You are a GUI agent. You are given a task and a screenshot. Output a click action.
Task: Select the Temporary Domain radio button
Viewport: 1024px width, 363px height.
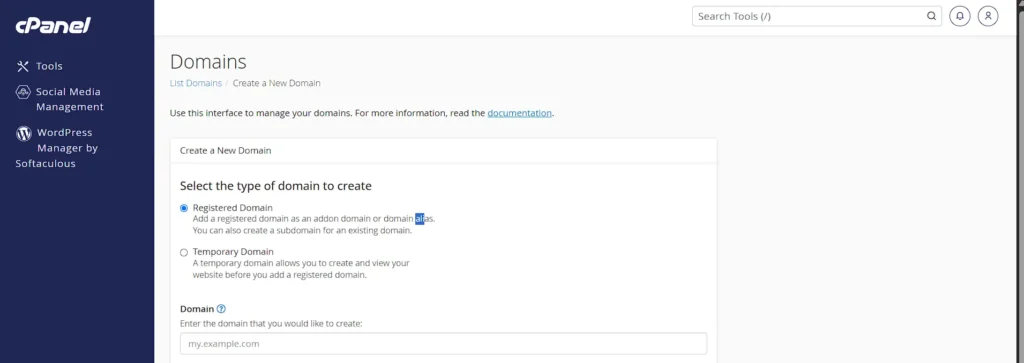click(x=184, y=252)
